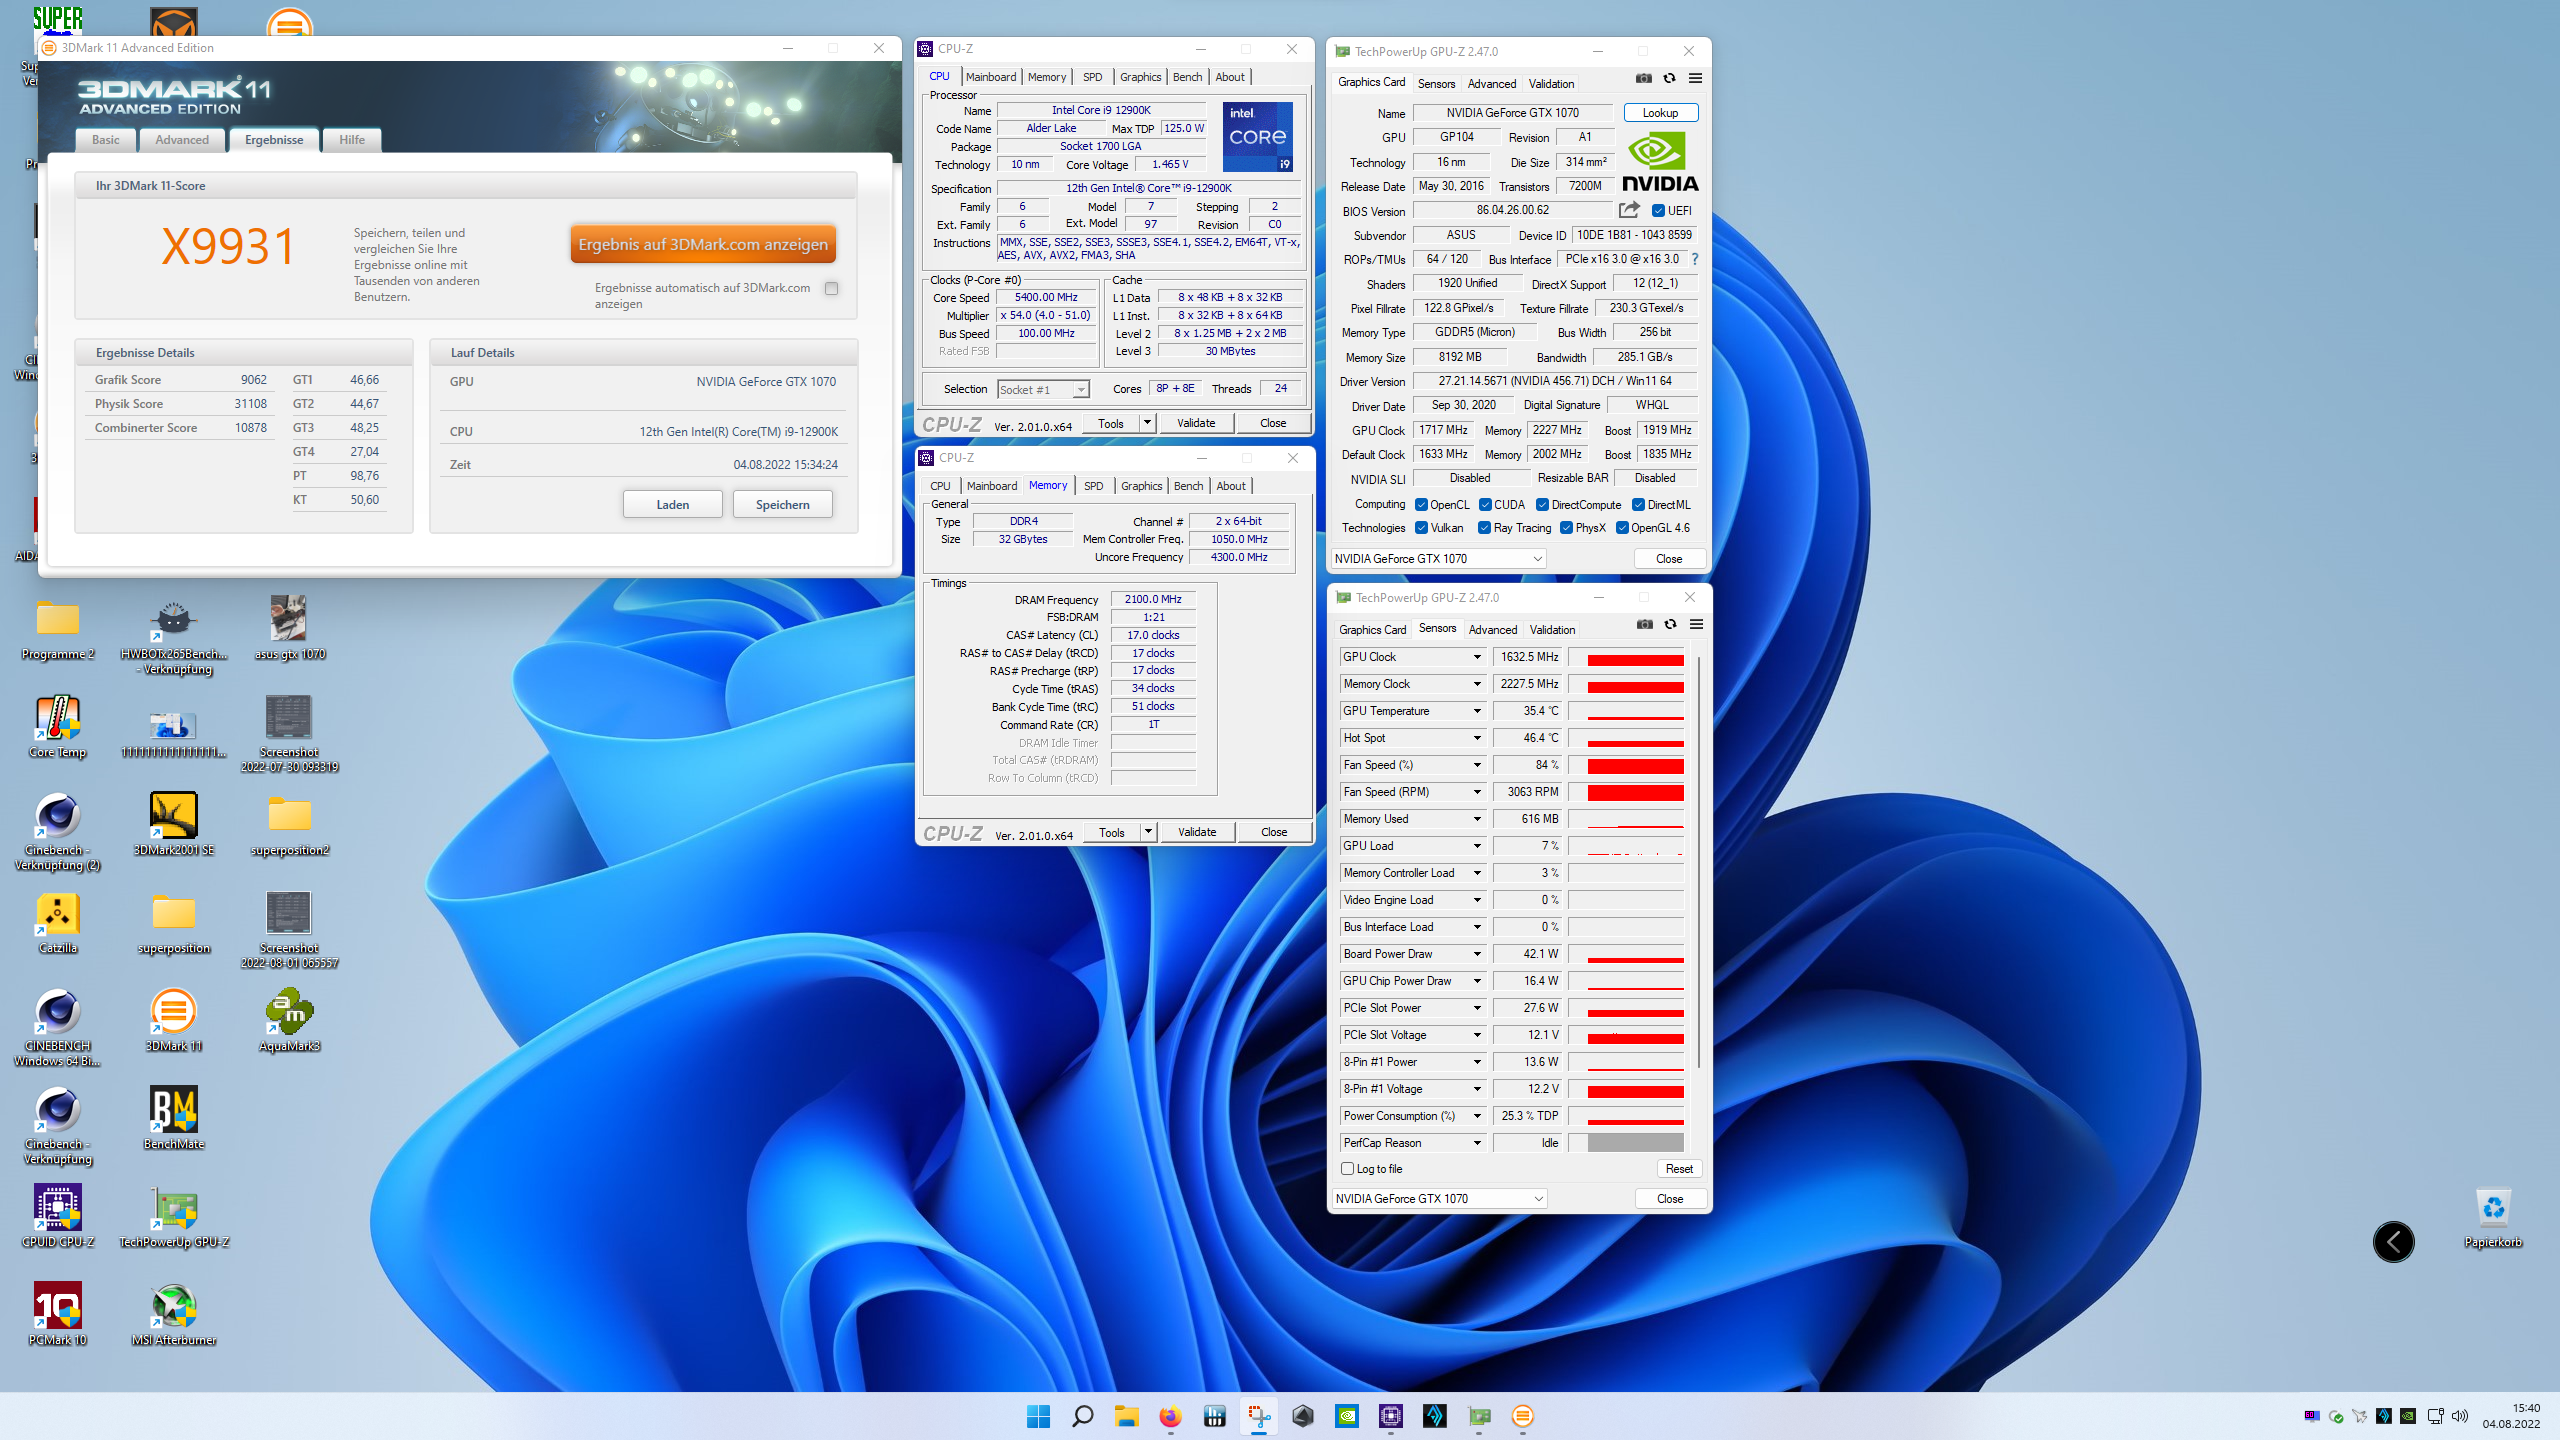The image size is (2560, 1440).
Task: Toggle the automatic results upload checkbox in 3DMark
Action: pos(831,288)
